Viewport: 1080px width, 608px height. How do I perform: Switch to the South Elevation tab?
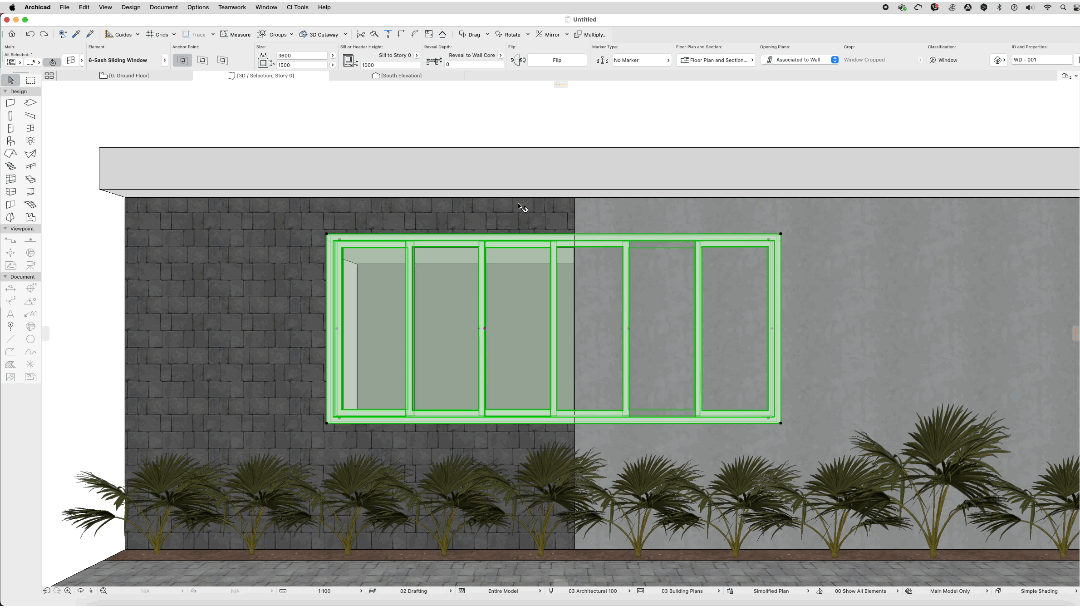pos(397,76)
